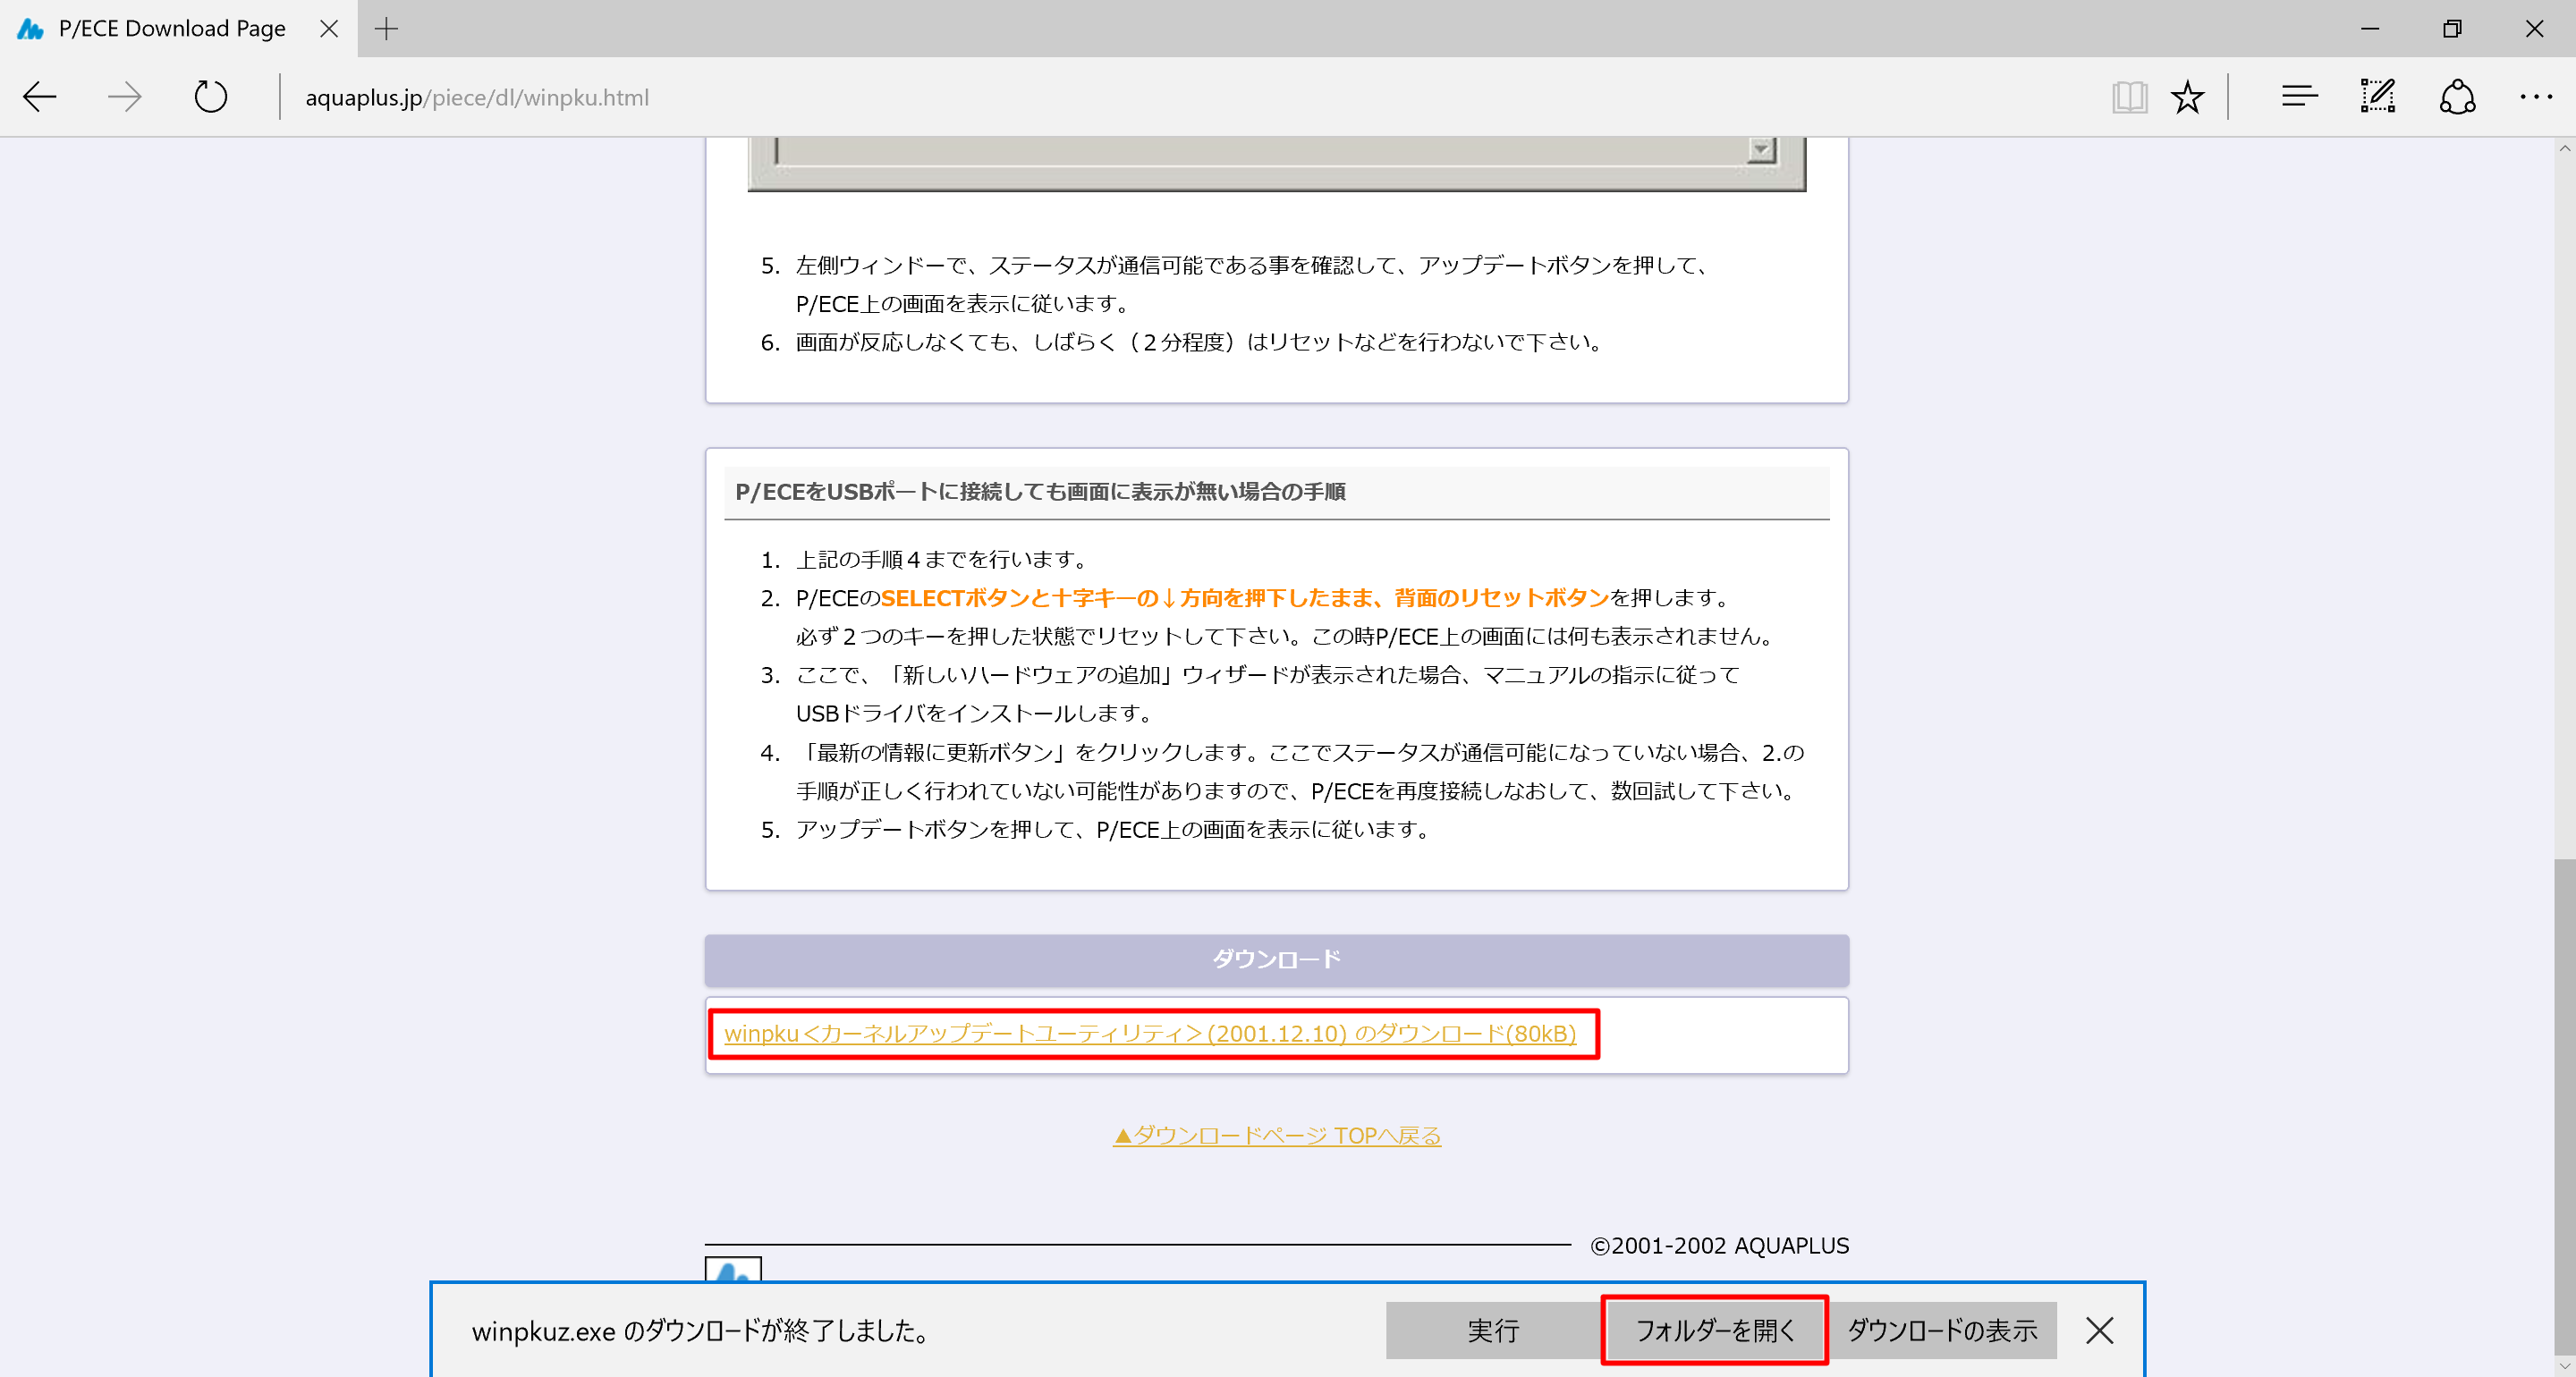Click the address bar URL field

[x=1190, y=97]
